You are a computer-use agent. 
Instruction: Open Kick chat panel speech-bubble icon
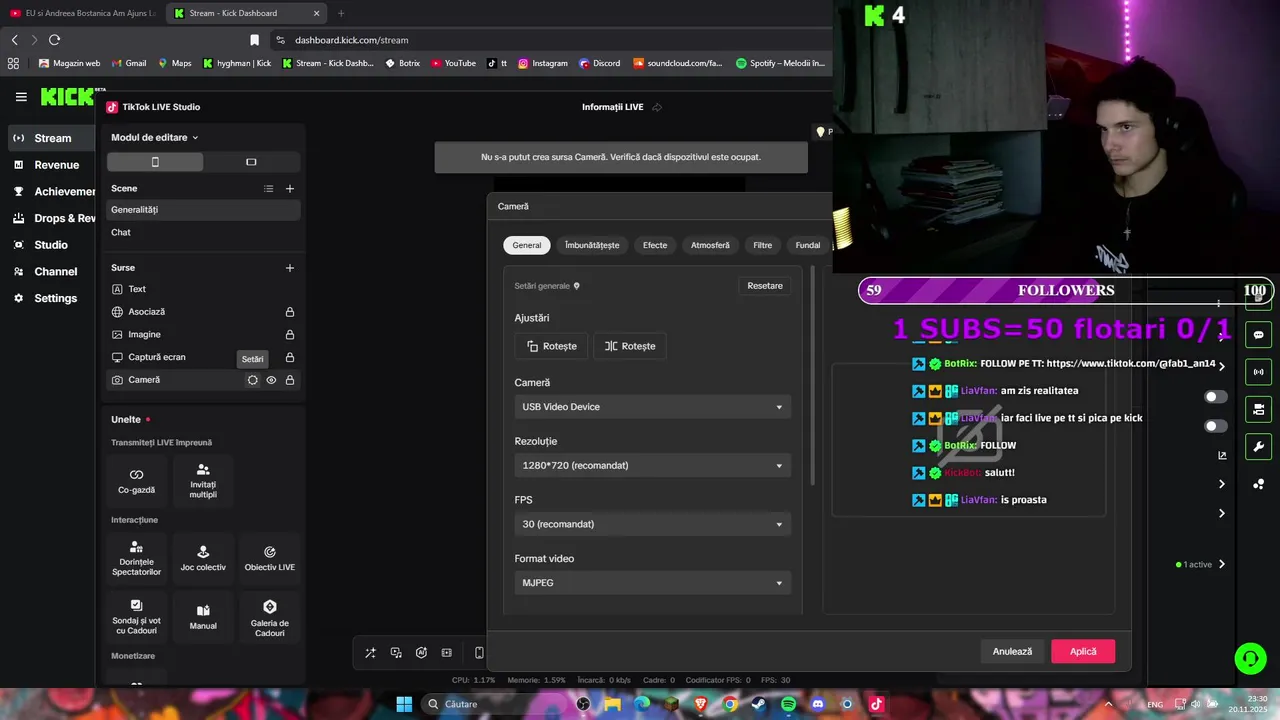click(1258, 335)
